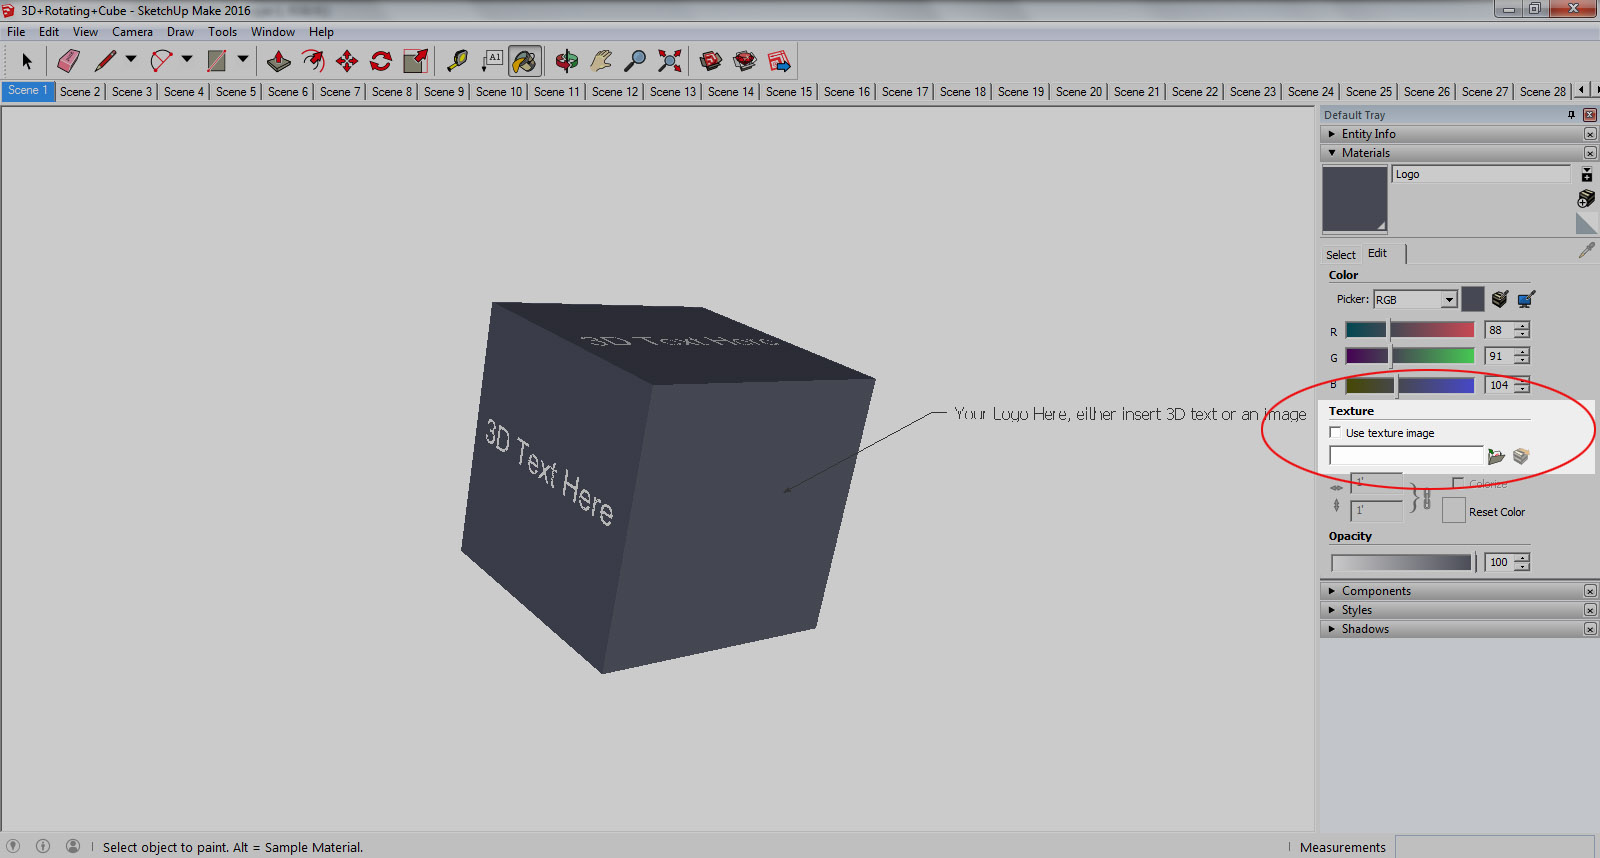Choose the Tape Measure tool
This screenshot has width=1600, height=858.
(457, 62)
